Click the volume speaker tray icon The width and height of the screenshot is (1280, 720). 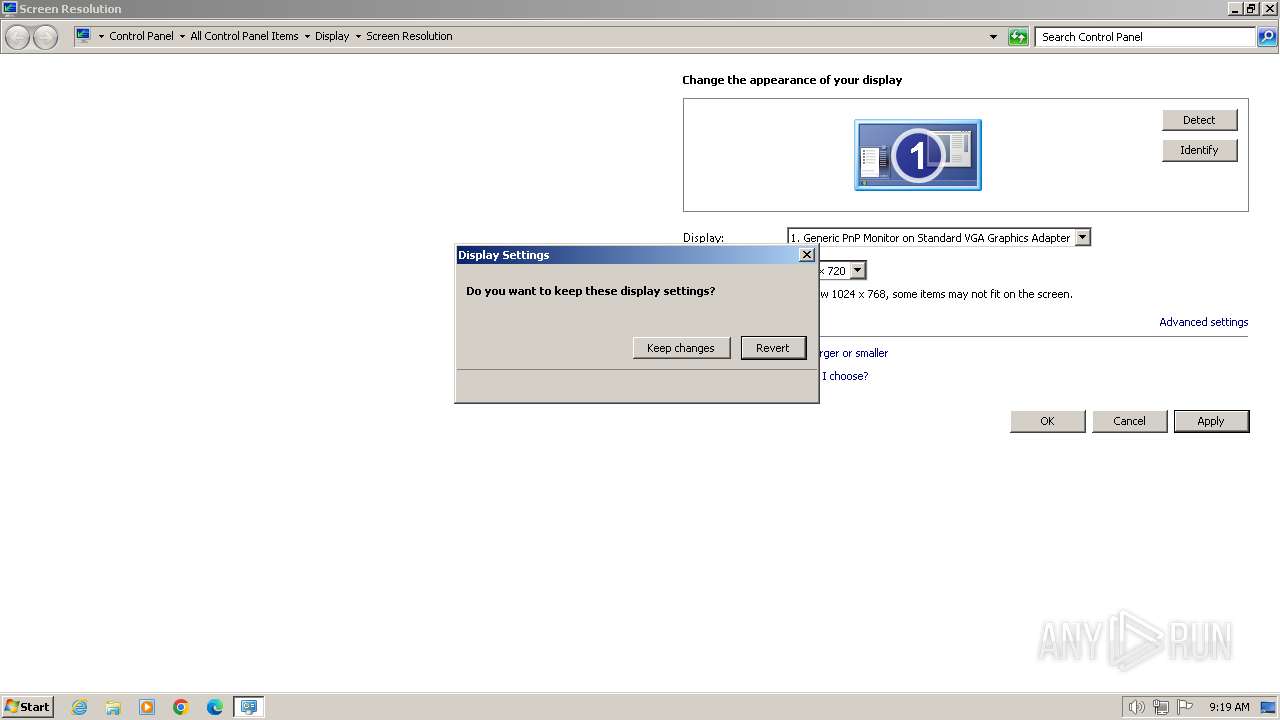tap(1136, 707)
